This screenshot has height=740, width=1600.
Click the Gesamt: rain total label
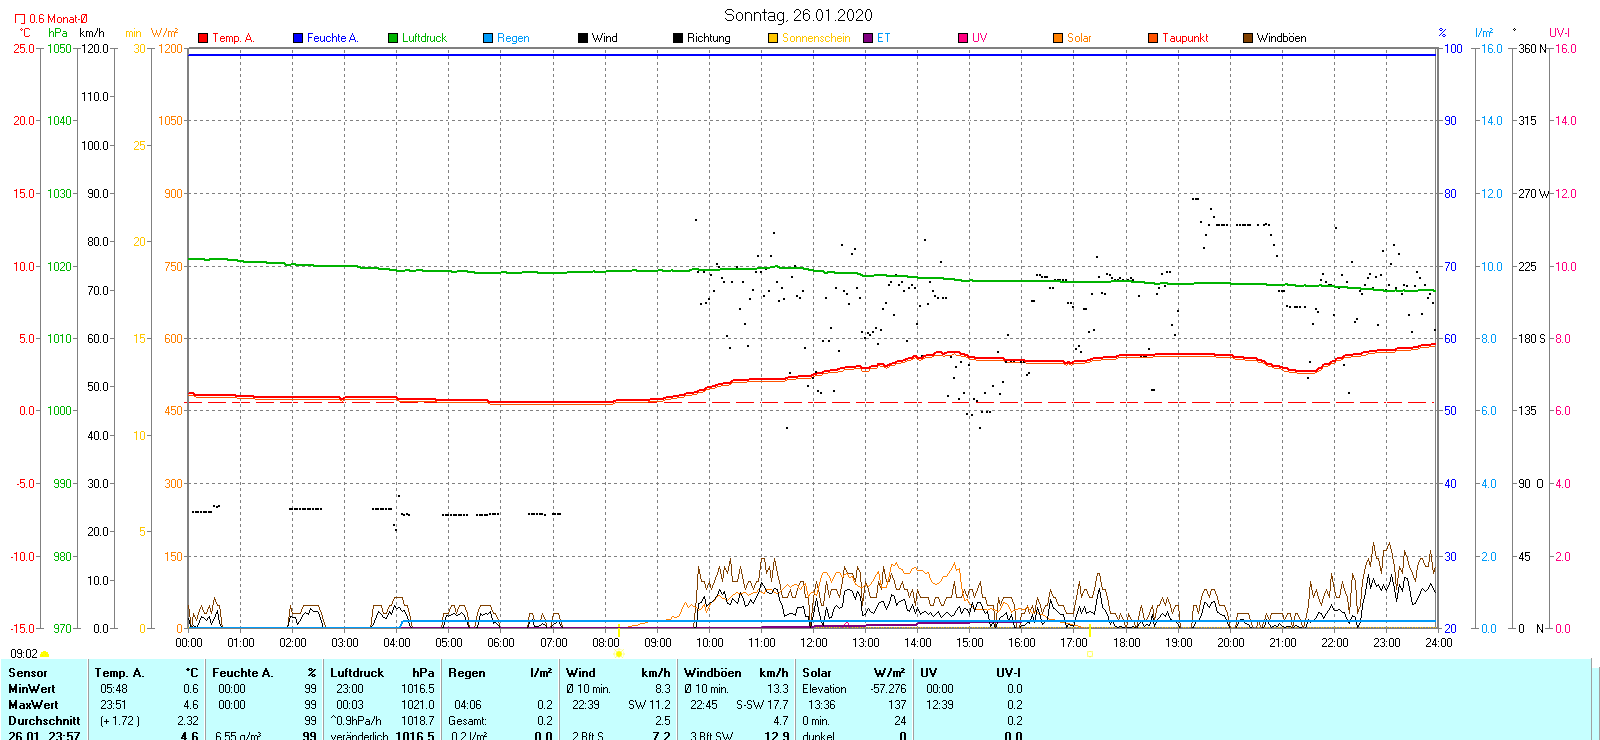click(468, 721)
